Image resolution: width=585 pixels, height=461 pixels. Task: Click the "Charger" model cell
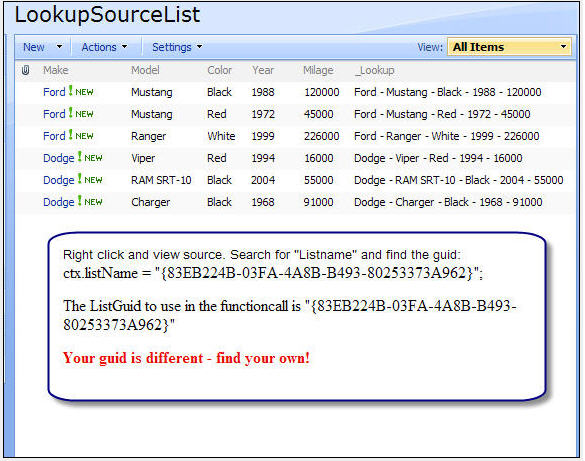[151, 202]
